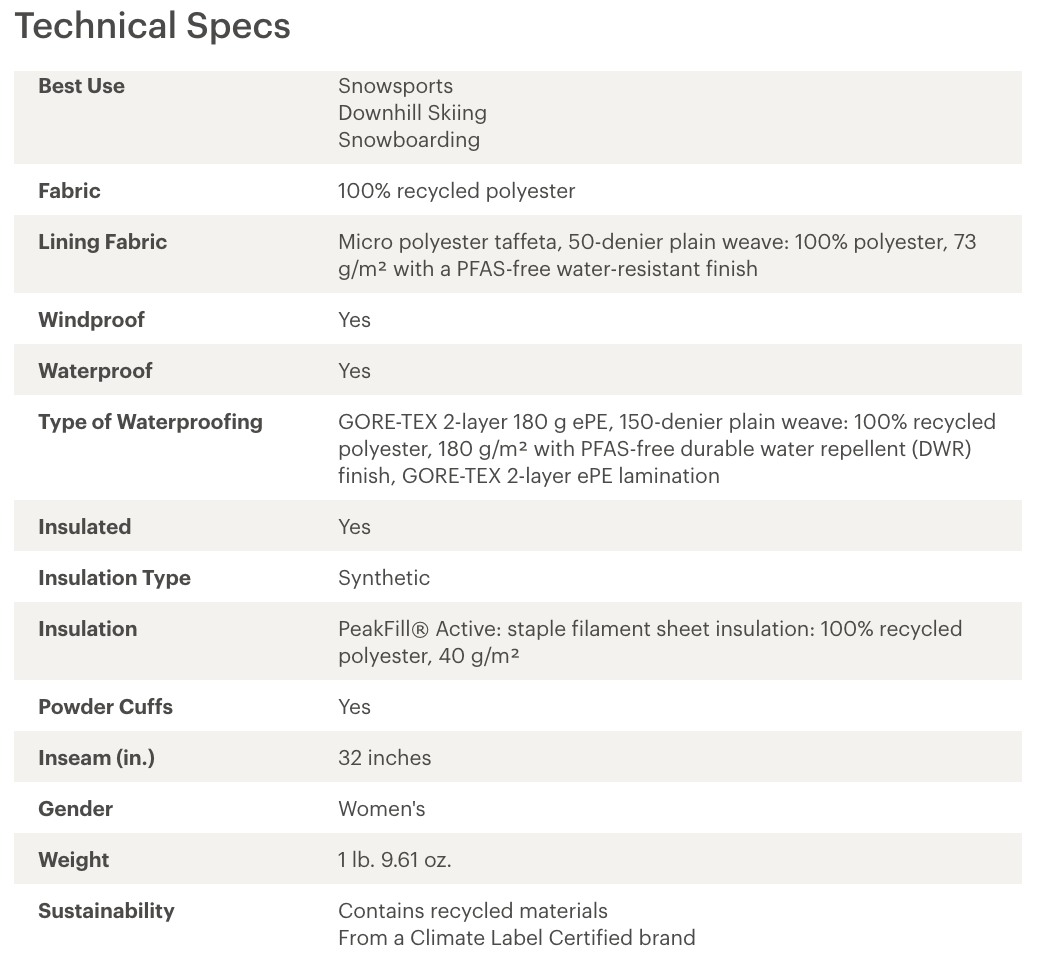
Task: Click the Yes value next to Waterproof
Action: [354, 371]
